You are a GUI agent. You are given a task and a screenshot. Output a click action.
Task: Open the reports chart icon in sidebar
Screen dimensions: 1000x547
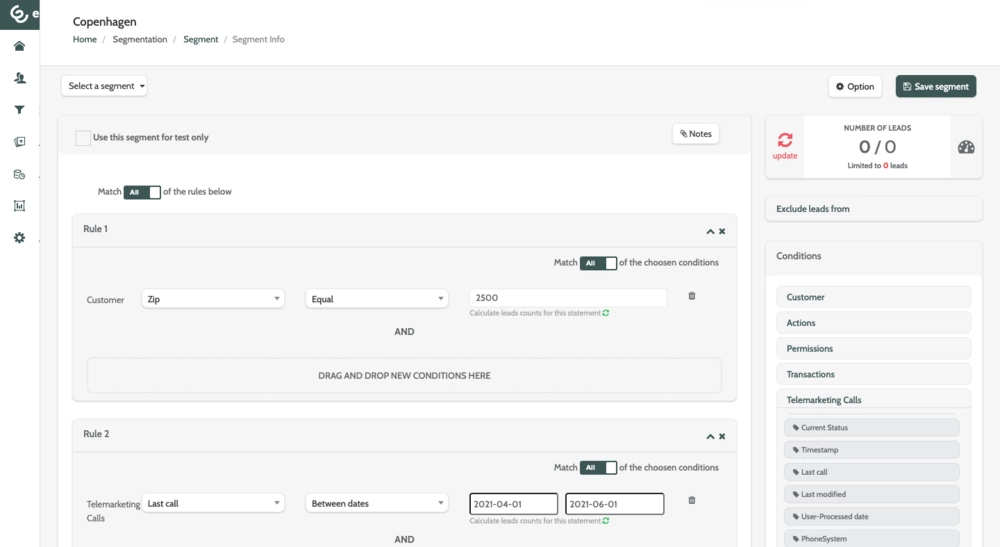[x=19, y=206]
